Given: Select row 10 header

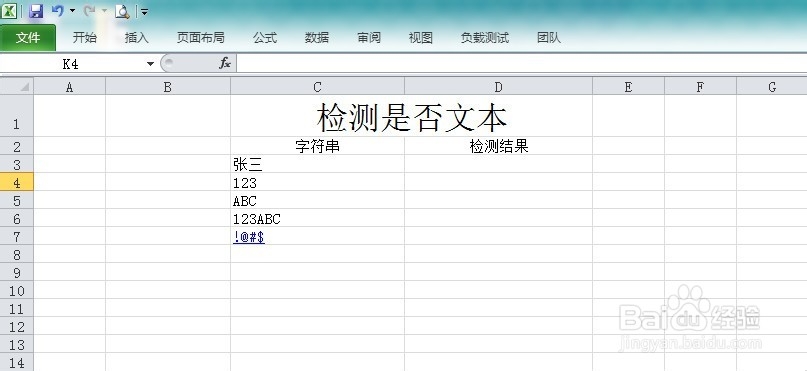Looking at the screenshot, I should 17,290.
